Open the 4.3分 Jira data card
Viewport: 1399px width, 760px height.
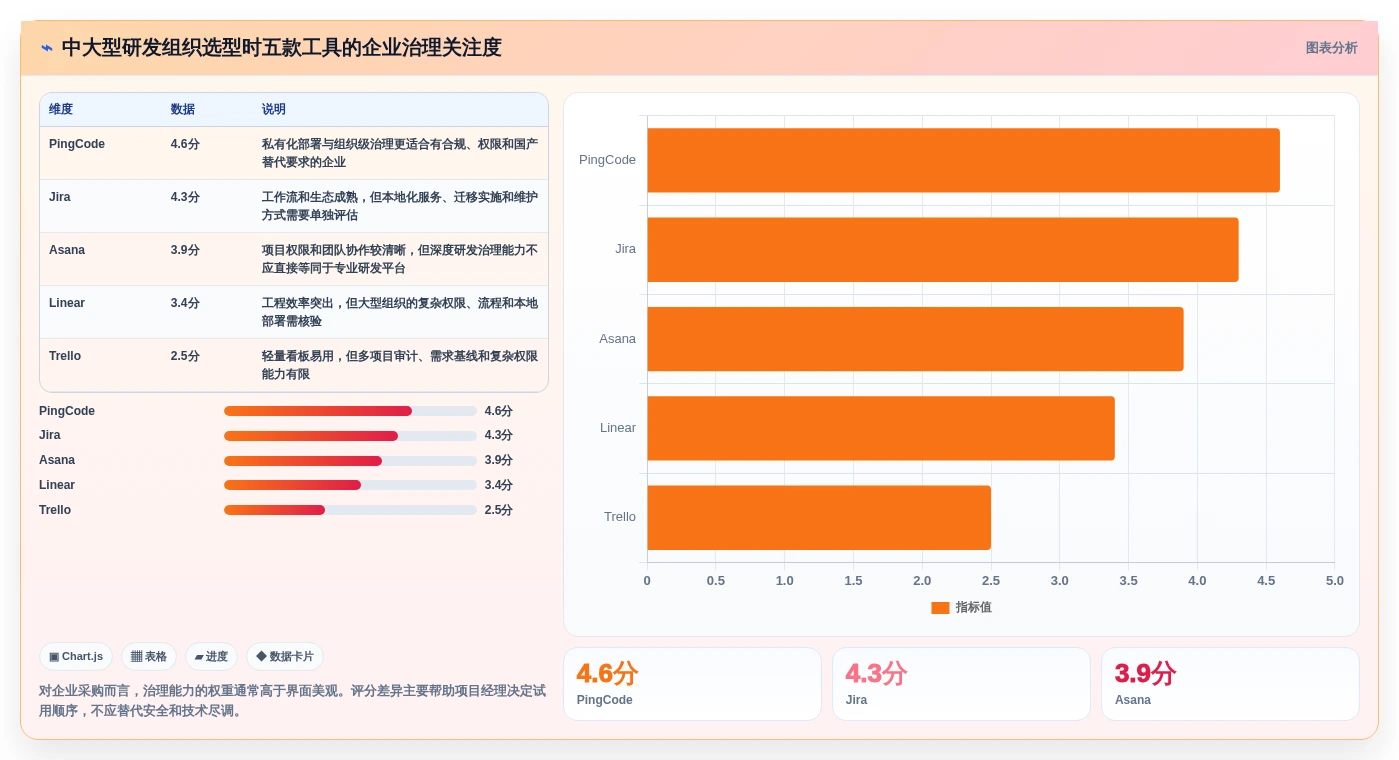click(961, 684)
